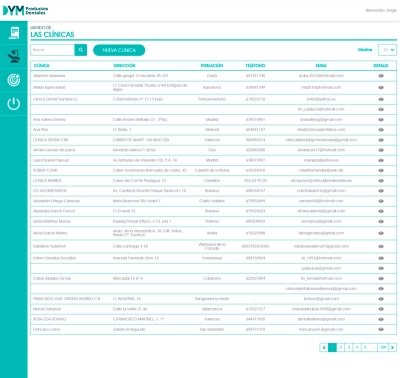Open detail eye for Laura Navas Pascual
This screenshot has width=400, height=378.
pos(381,160)
